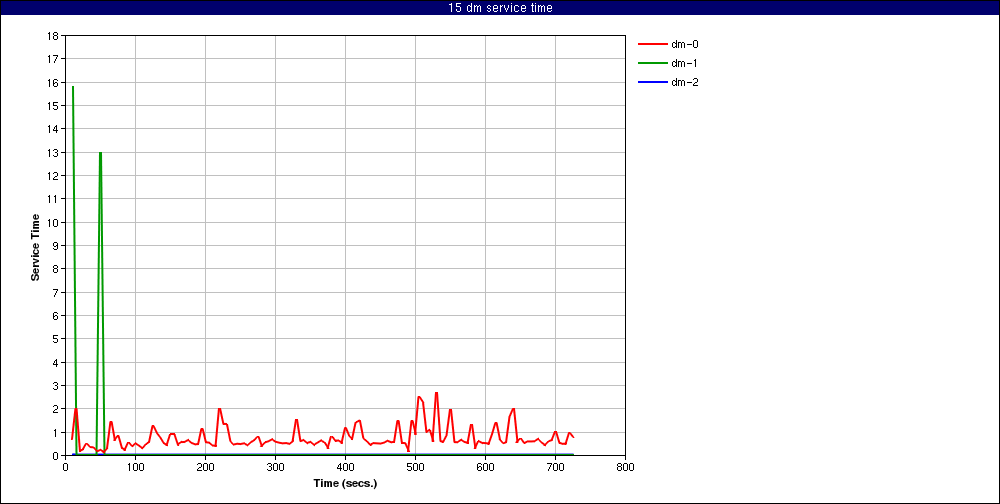Viewport: 1000px width, 504px height.
Task: Select the dm-2 legend label text
Action: [x=685, y=82]
